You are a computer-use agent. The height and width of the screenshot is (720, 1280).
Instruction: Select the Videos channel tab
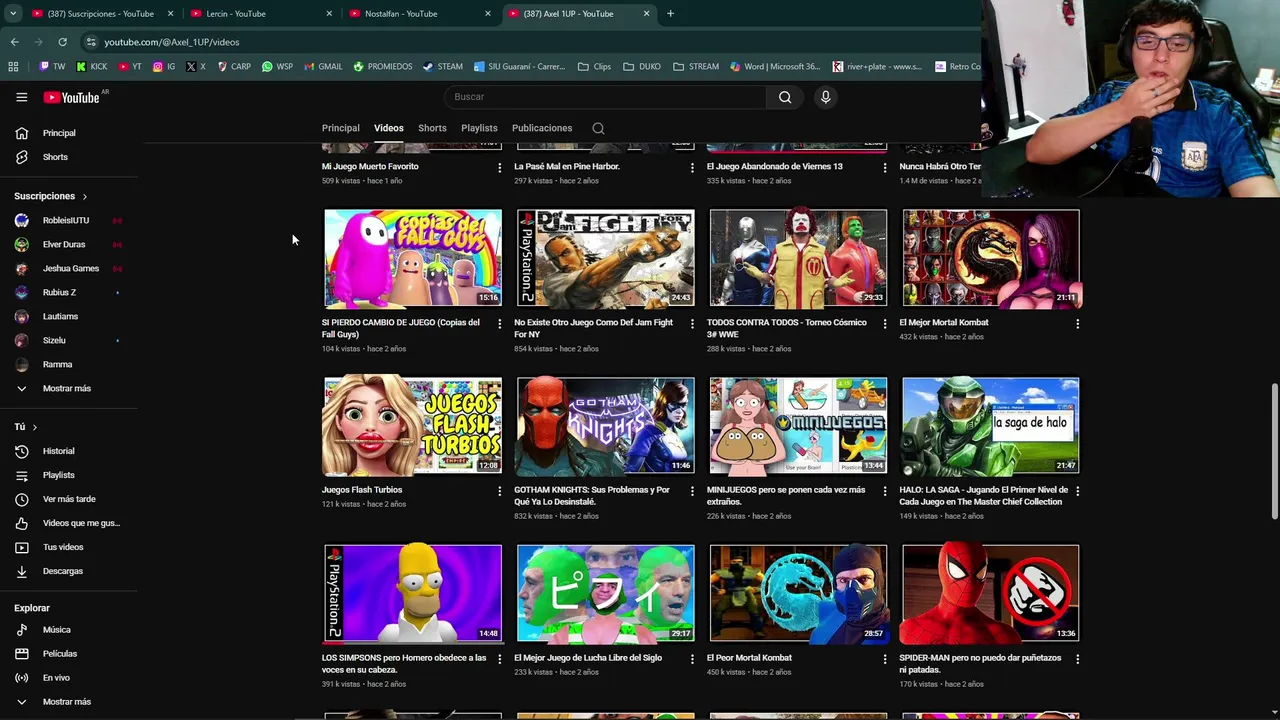(388, 128)
